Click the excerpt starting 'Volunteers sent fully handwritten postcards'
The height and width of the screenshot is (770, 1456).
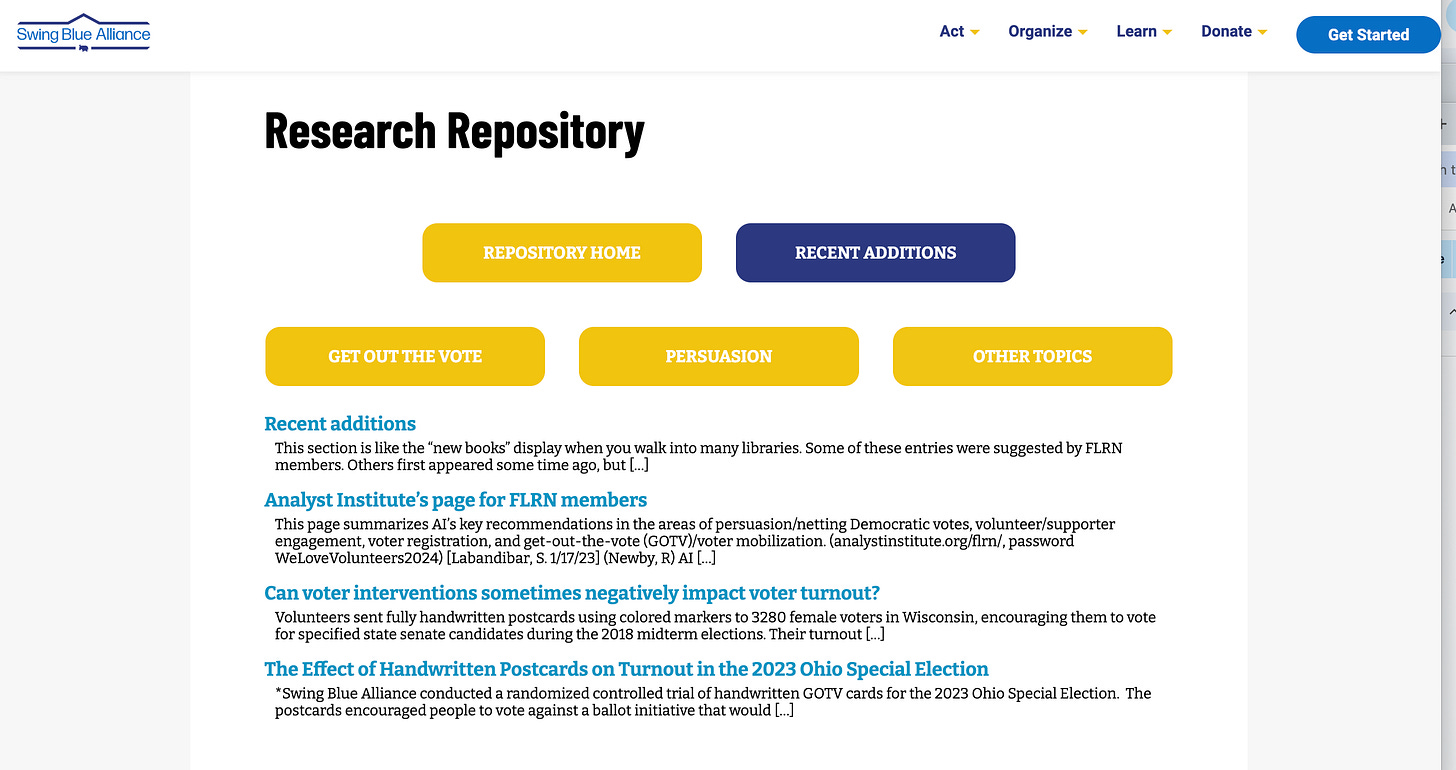tap(715, 626)
